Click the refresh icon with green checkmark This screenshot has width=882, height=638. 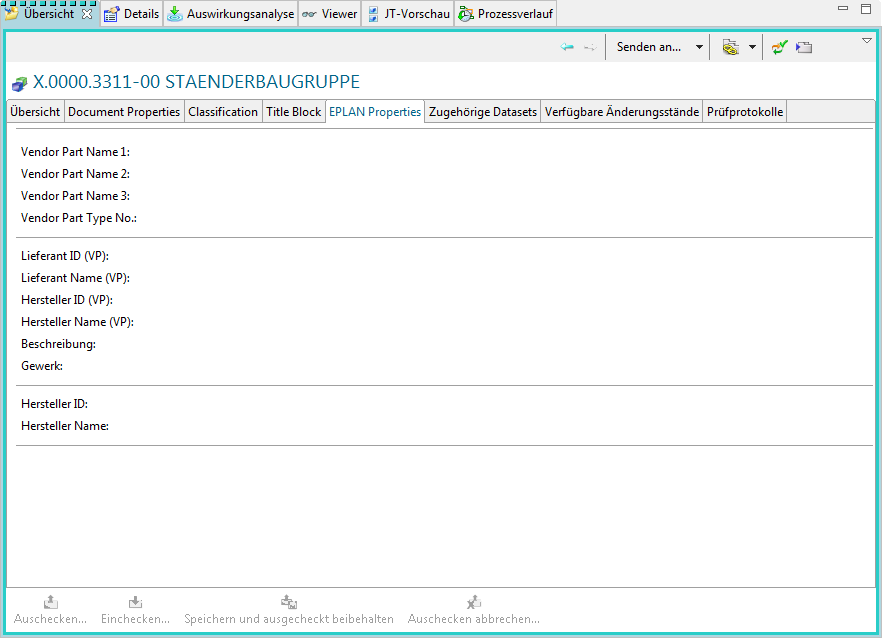point(780,47)
